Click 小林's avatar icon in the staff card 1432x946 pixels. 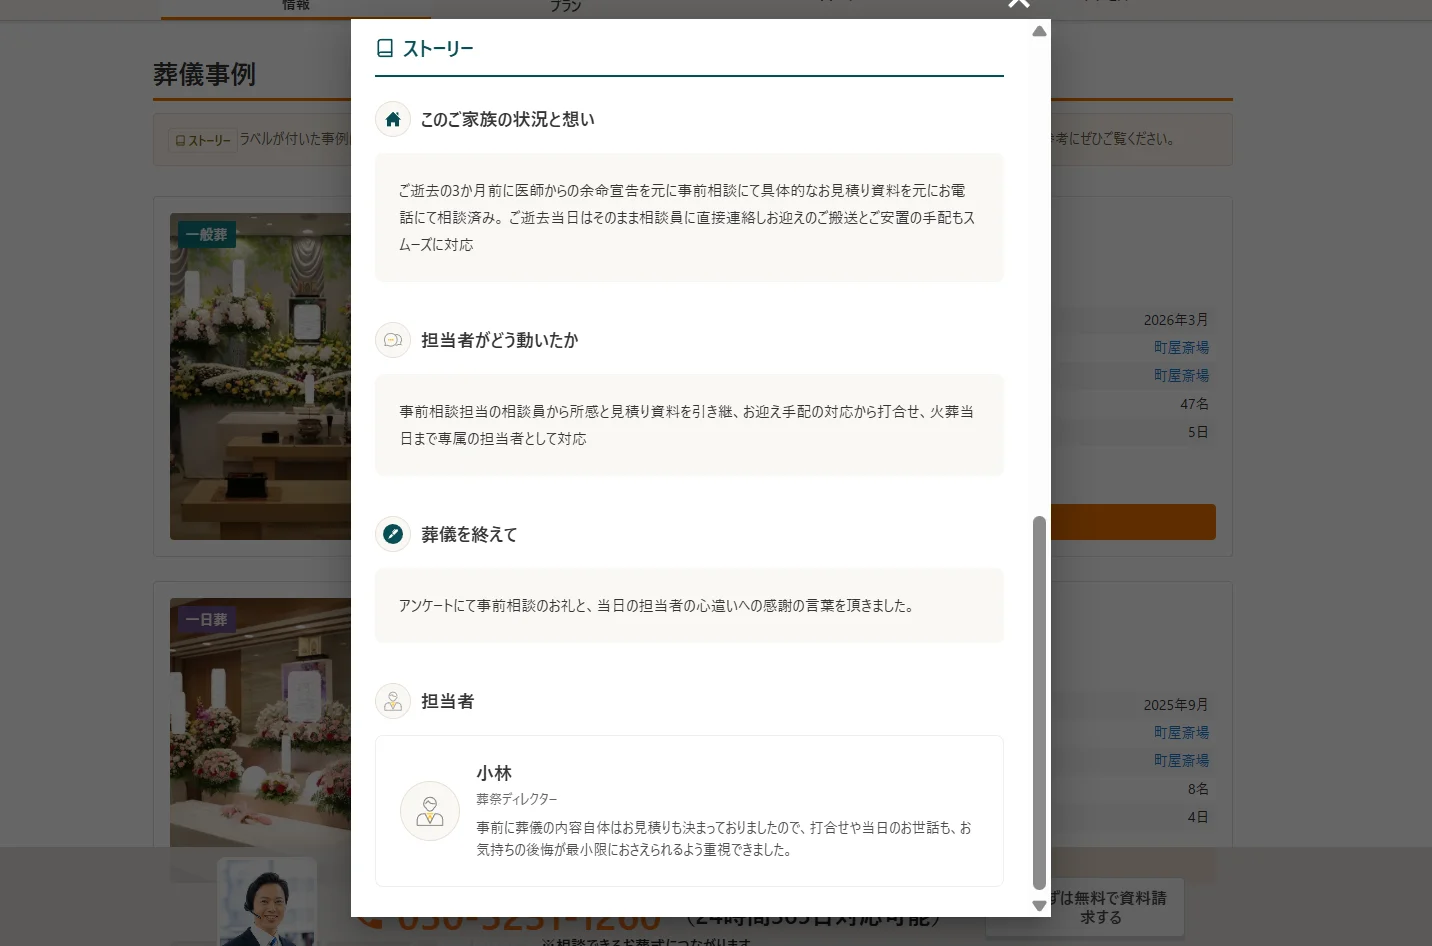[x=429, y=811]
